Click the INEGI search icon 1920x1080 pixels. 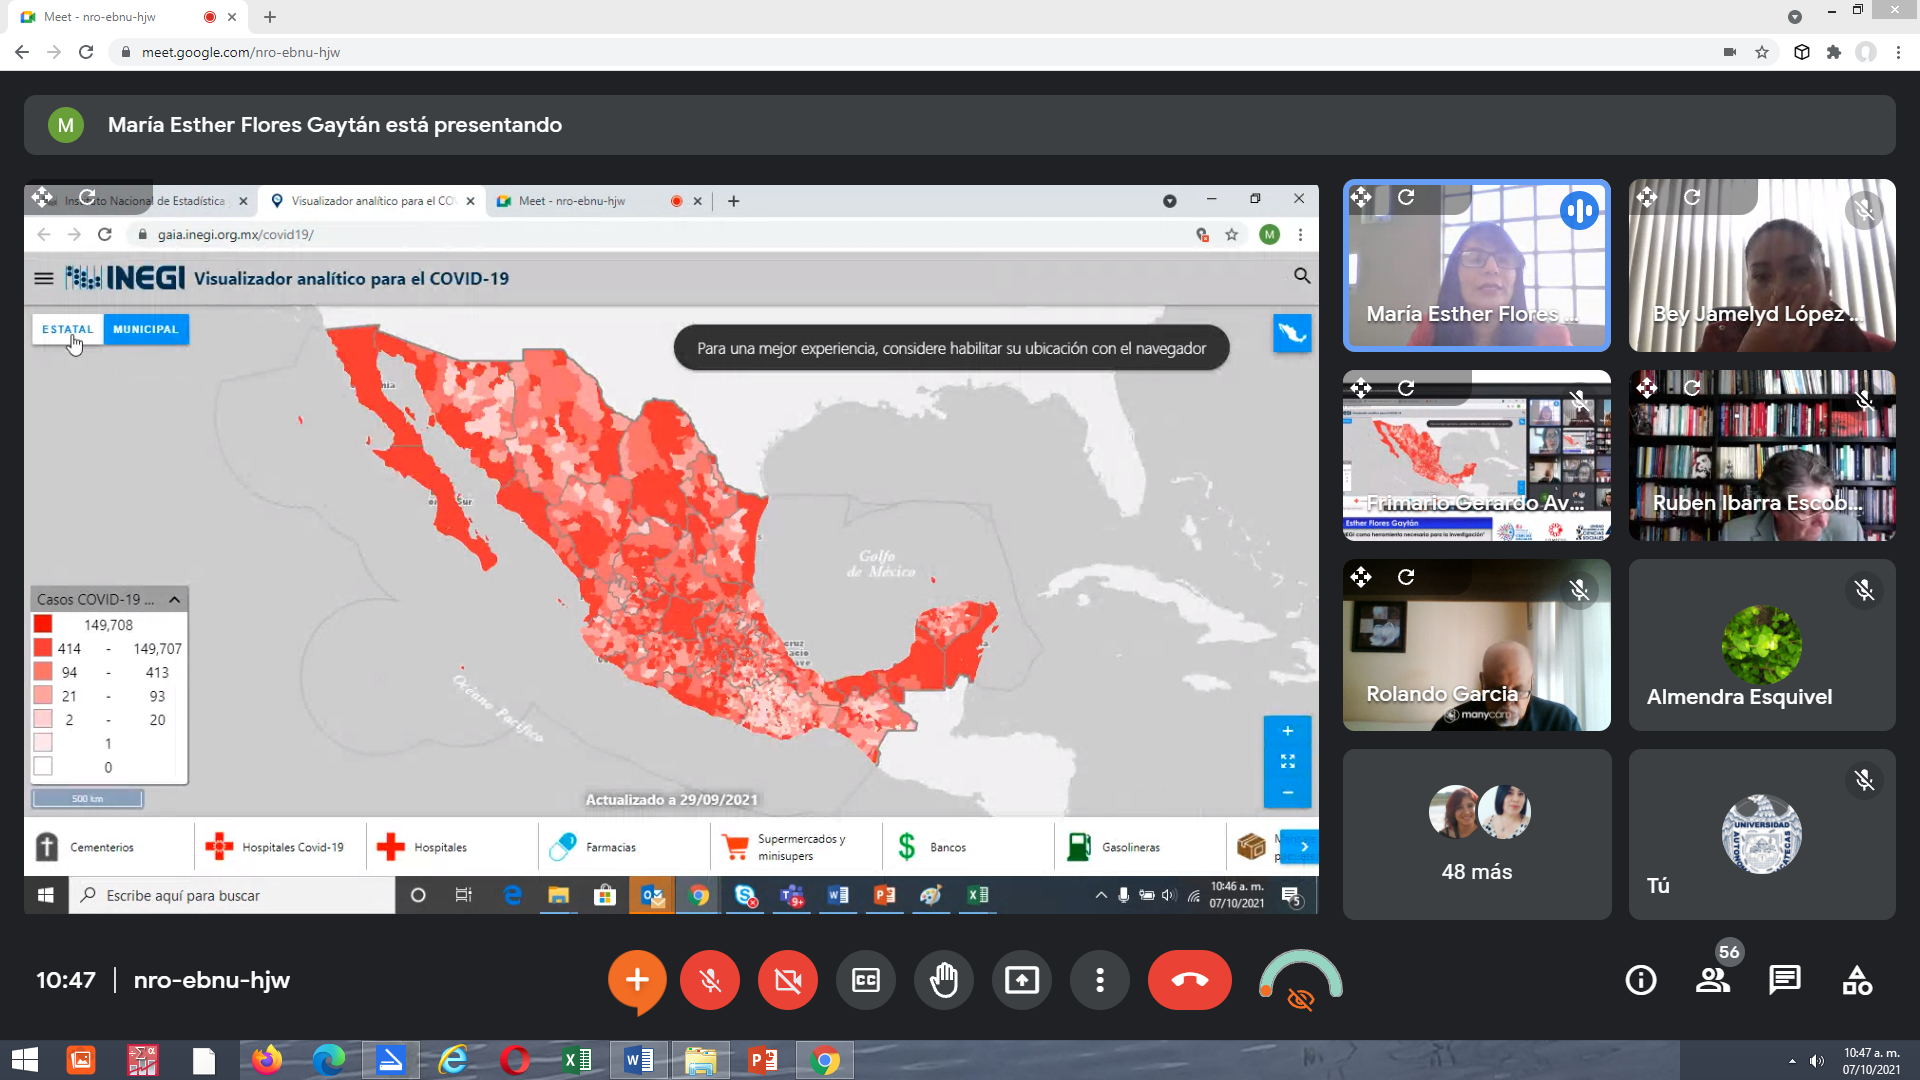pyautogui.click(x=1302, y=276)
